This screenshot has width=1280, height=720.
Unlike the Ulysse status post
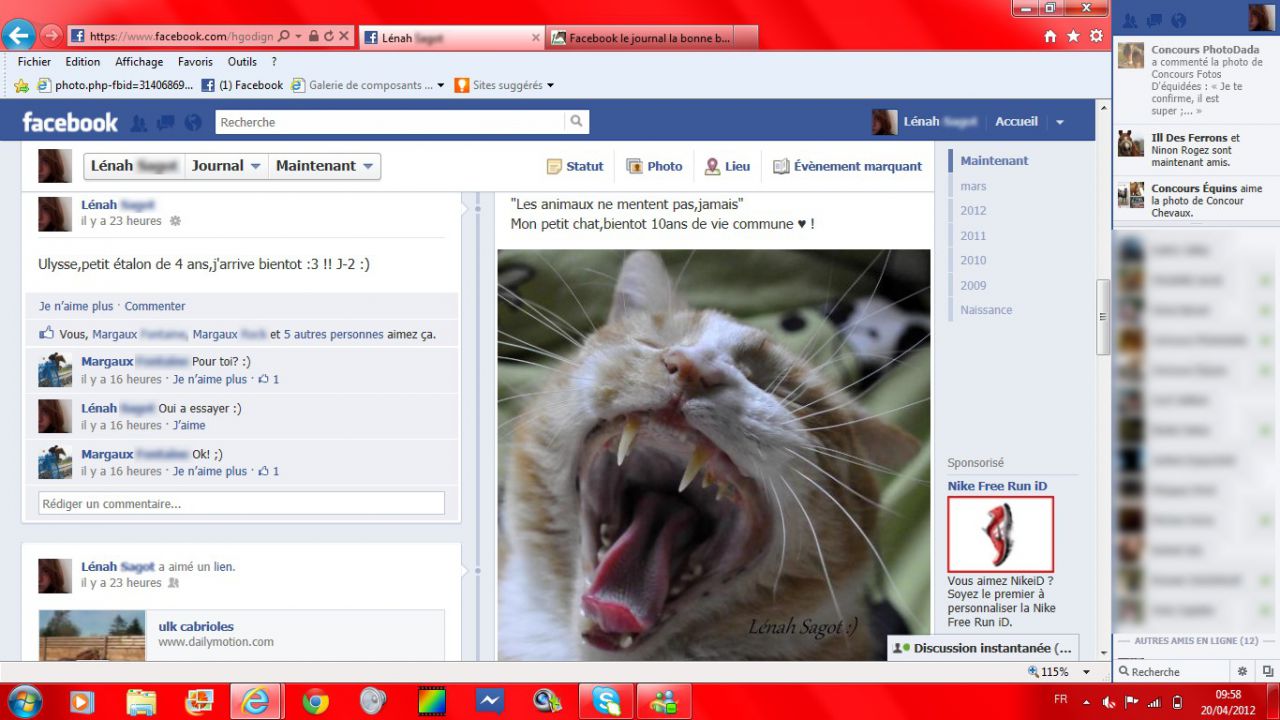[76, 306]
